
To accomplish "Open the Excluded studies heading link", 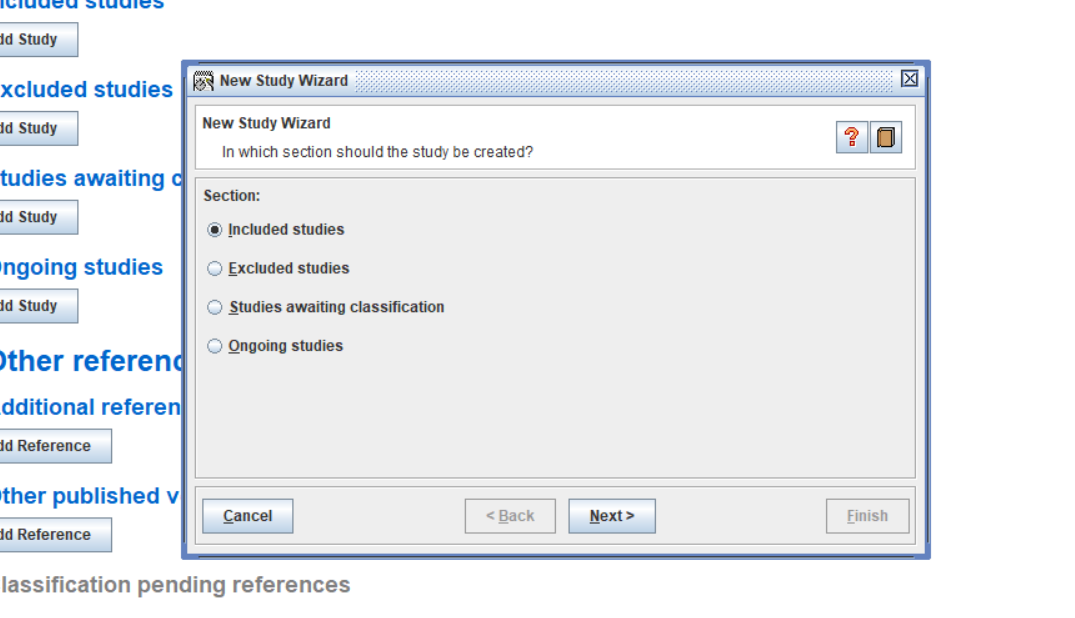I will 85,90.
